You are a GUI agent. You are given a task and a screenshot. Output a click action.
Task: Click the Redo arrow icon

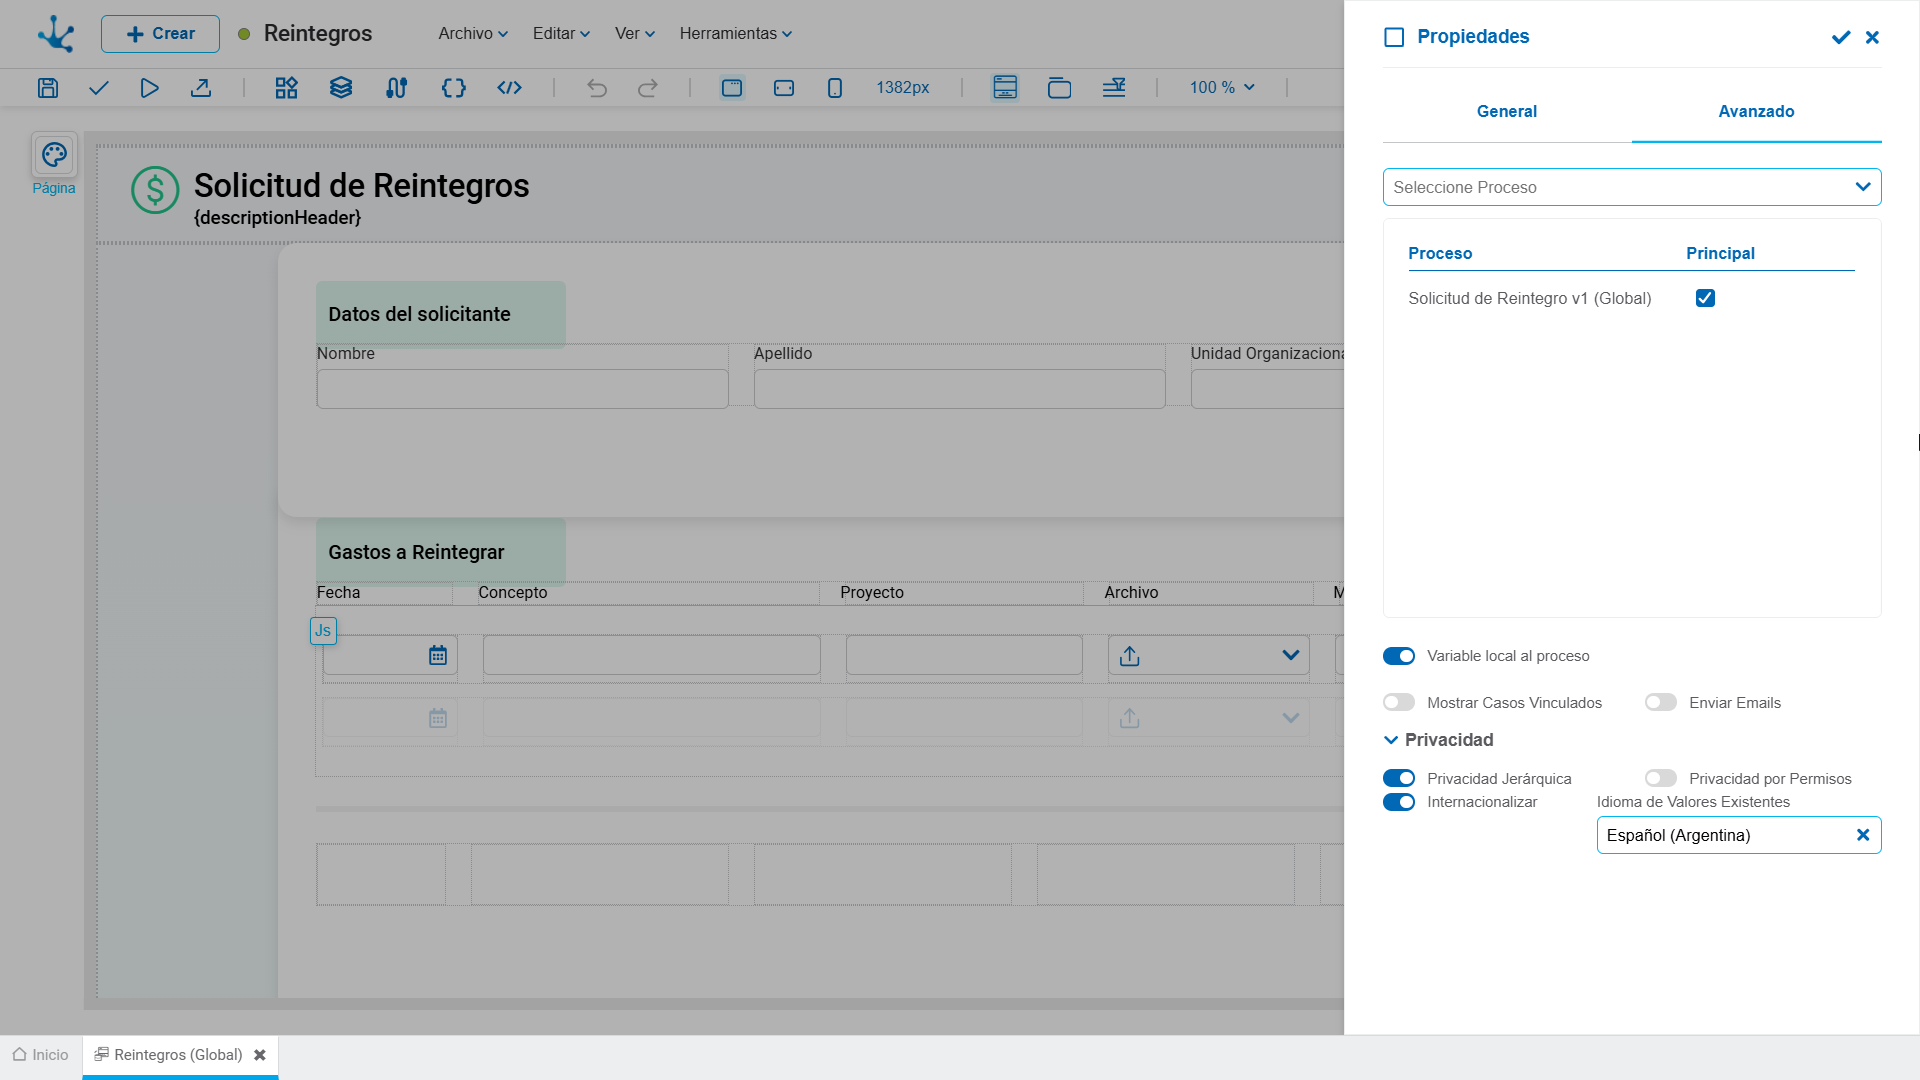click(648, 88)
